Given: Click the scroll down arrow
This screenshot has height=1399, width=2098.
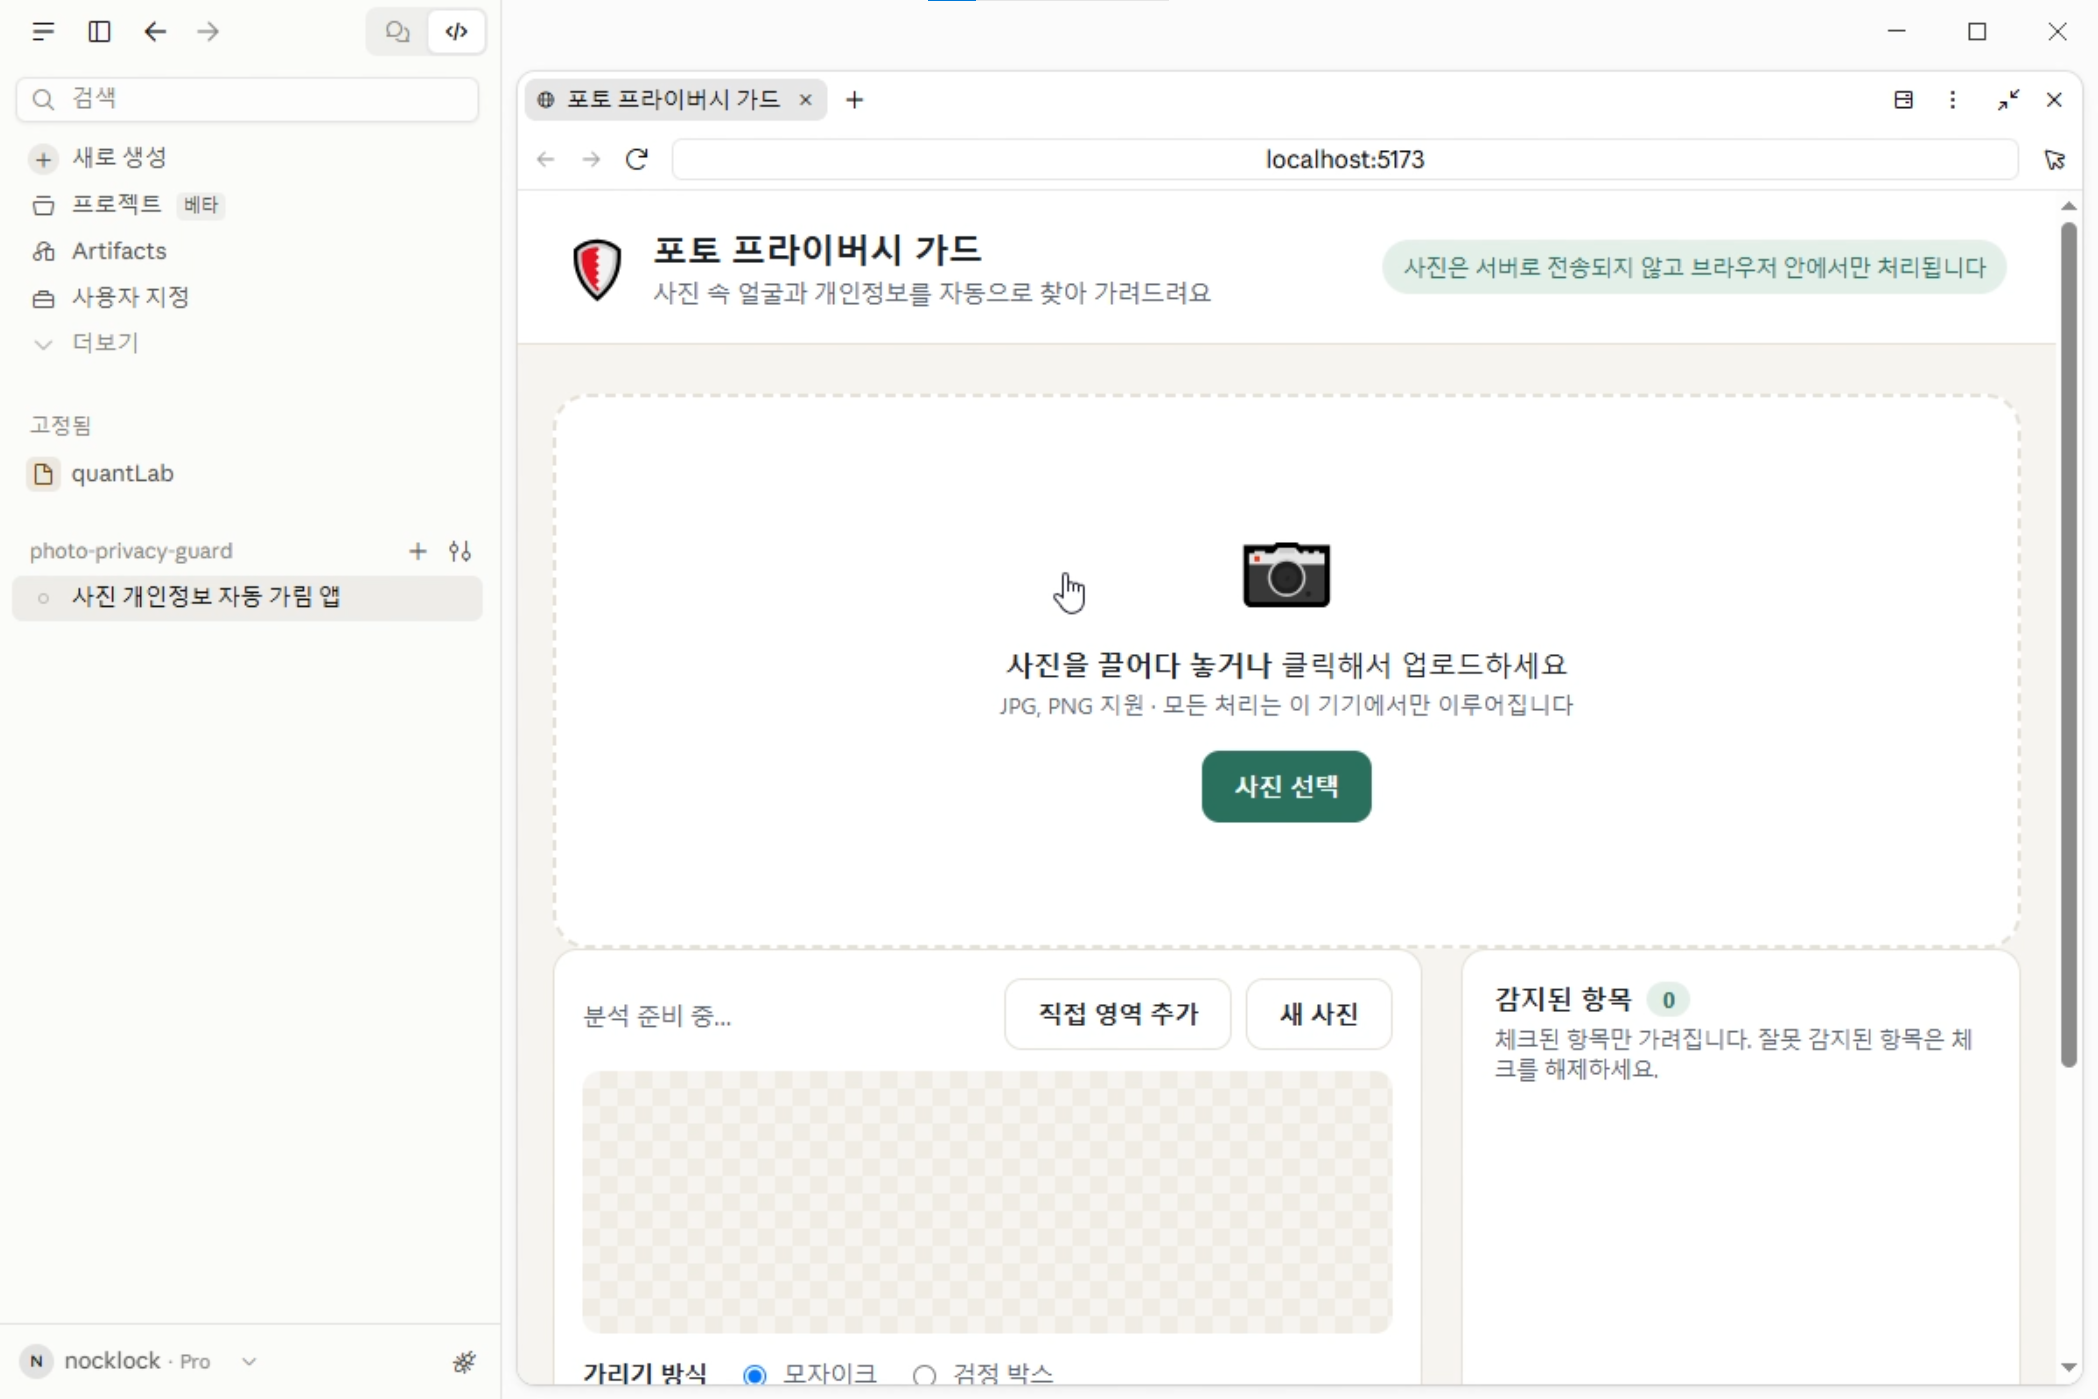Looking at the screenshot, I should pyautogui.click(x=2069, y=1367).
